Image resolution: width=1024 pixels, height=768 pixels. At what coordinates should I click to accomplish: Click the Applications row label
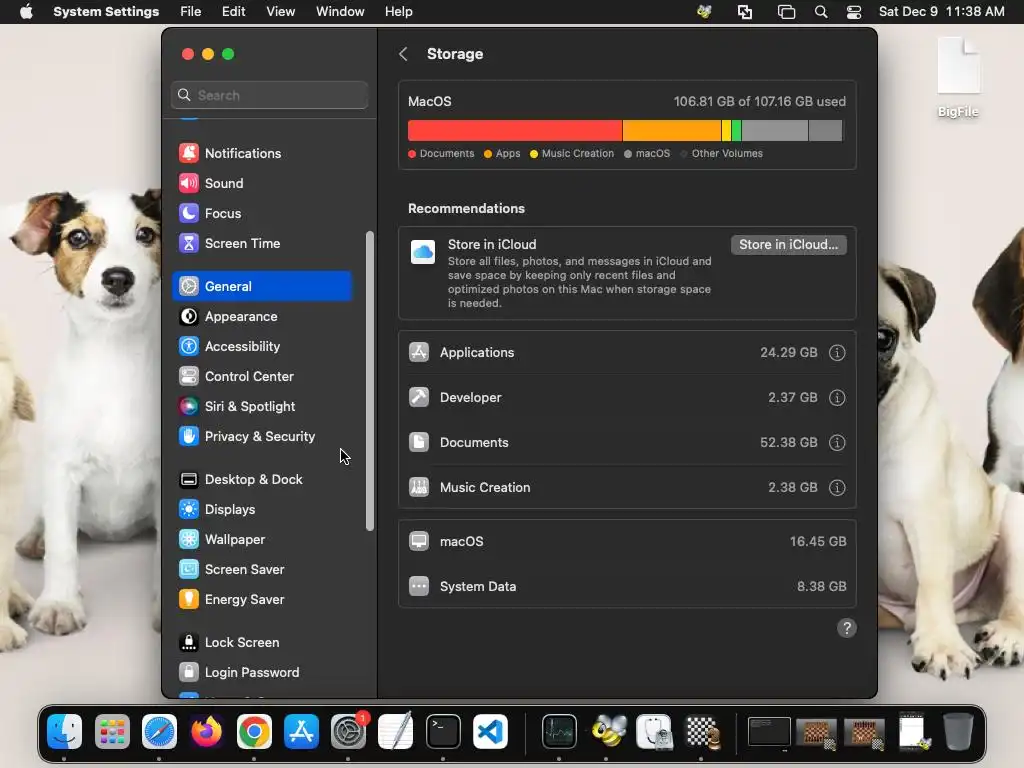click(477, 353)
